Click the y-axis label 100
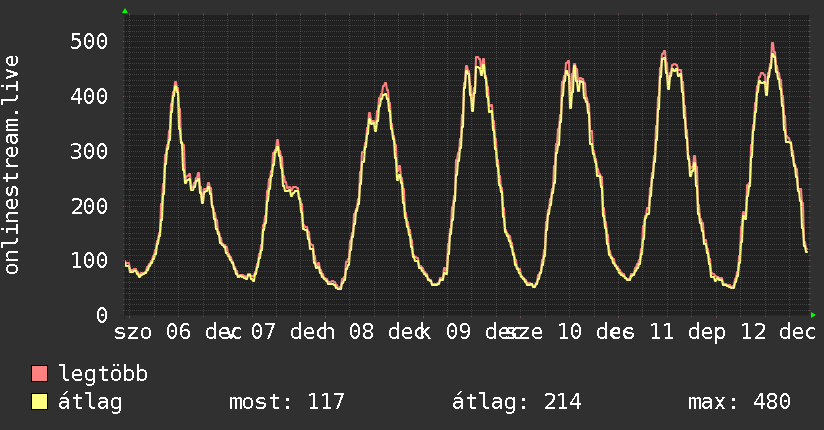Image resolution: width=824 pixels, height=430 pixels. click(x=89, y=261)
